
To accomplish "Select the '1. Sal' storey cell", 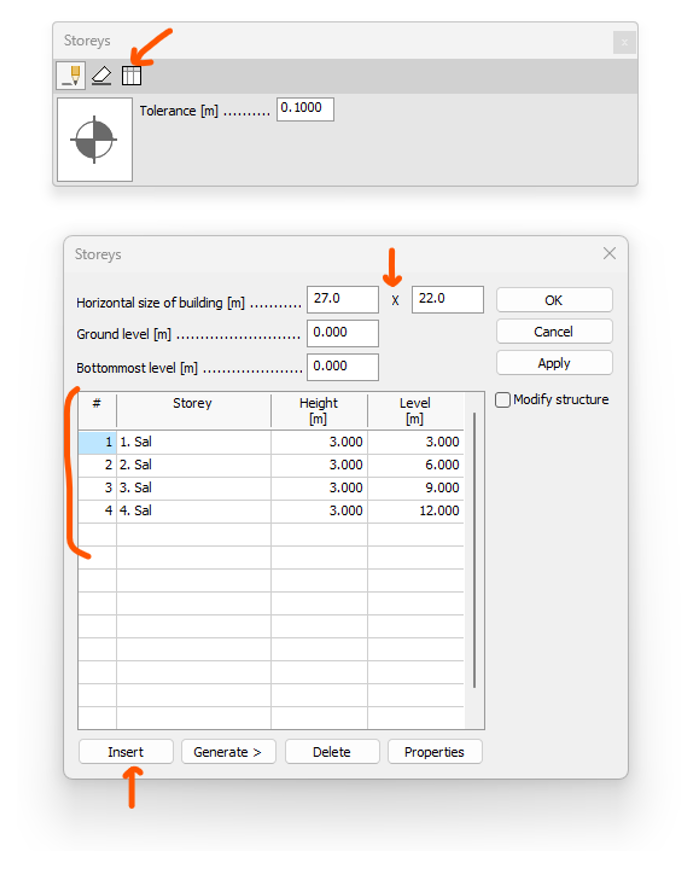I will [x=194, y=442].
